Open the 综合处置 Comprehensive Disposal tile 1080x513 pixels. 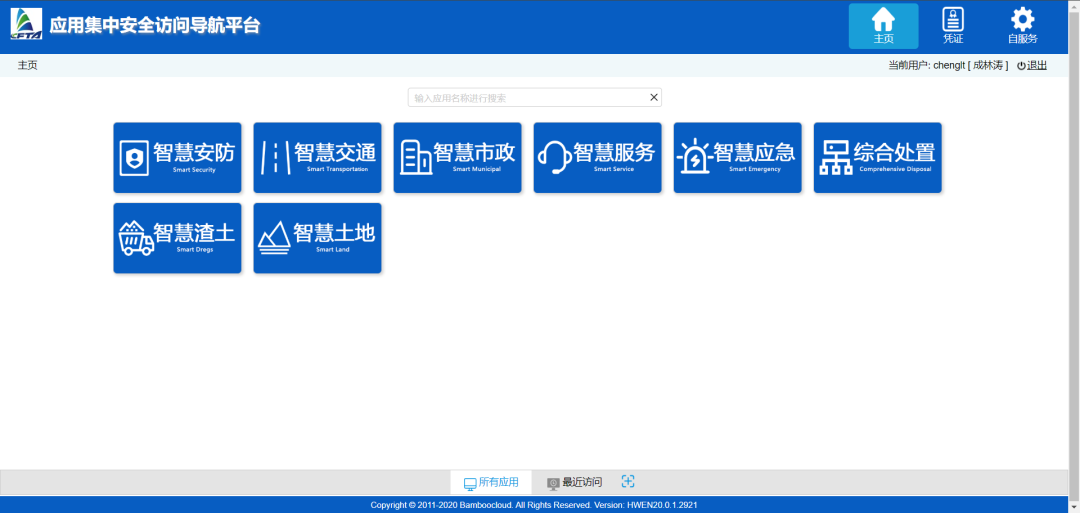coord(878,158)
